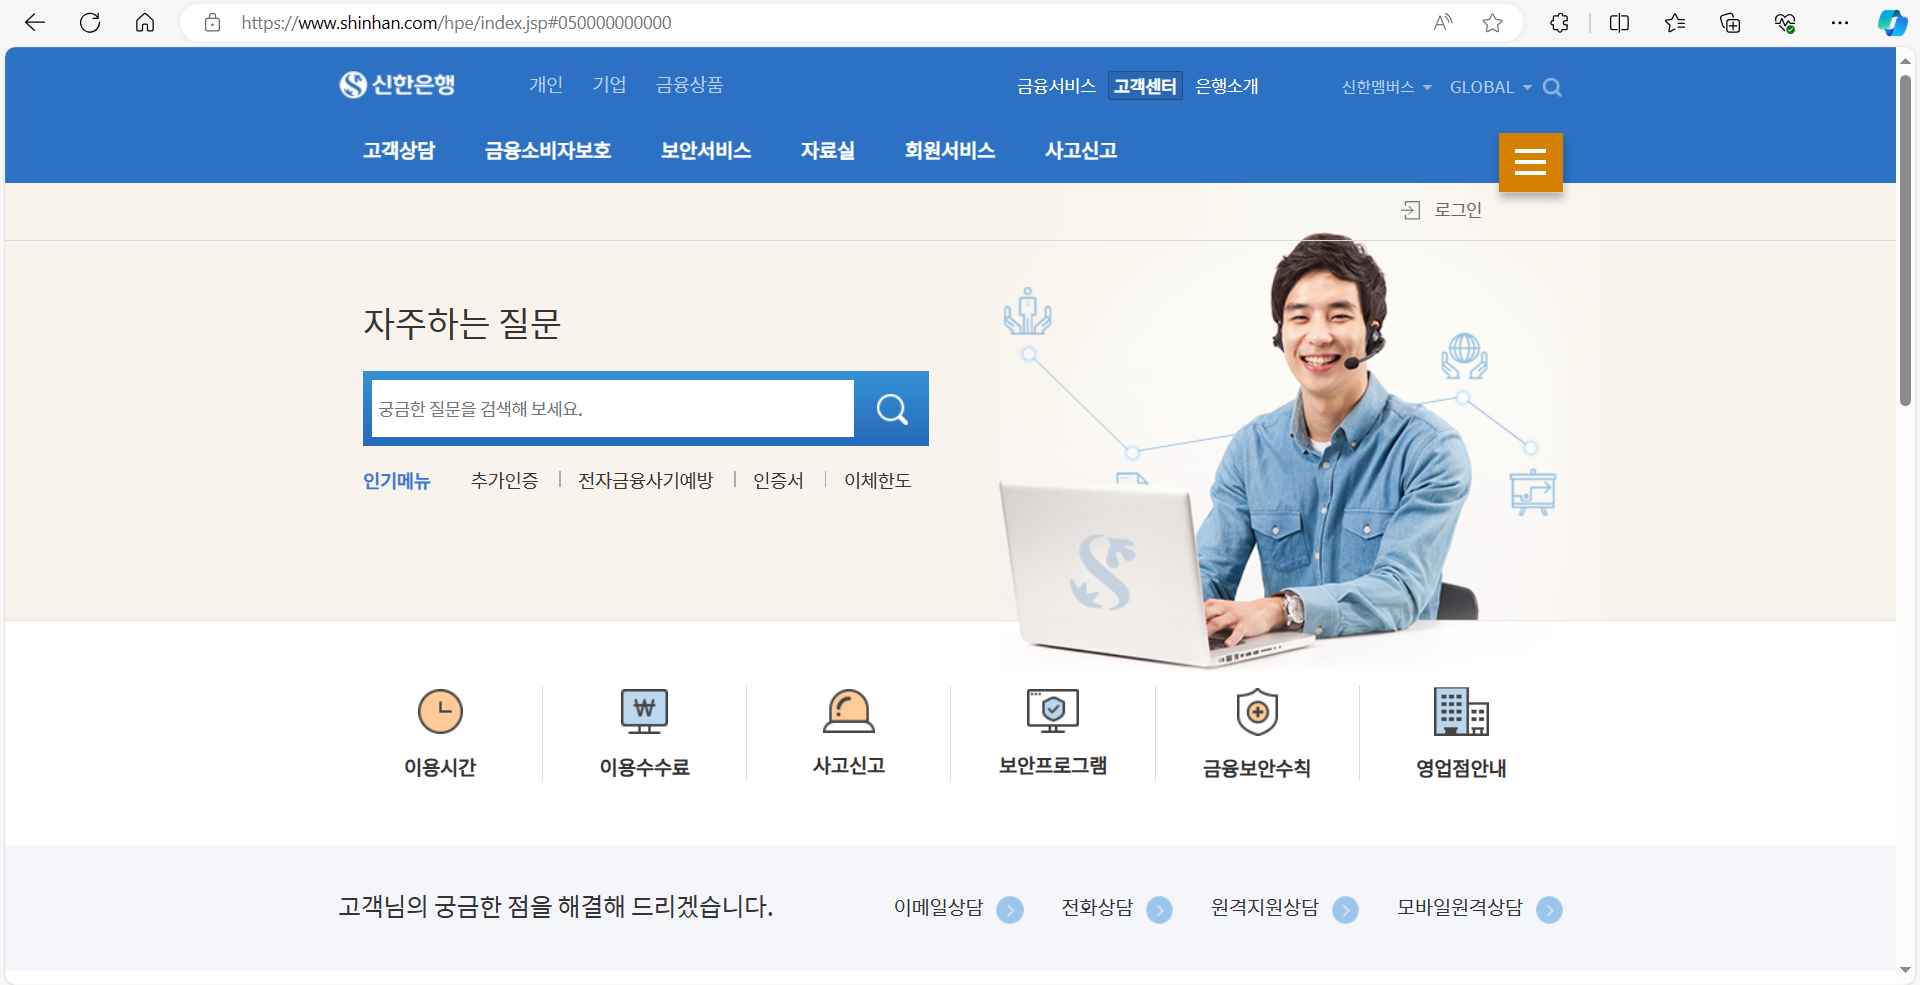The image size is (1920, 985).
Task: Submit FAQ search with magnifier button
Action: tap(892, 408)
